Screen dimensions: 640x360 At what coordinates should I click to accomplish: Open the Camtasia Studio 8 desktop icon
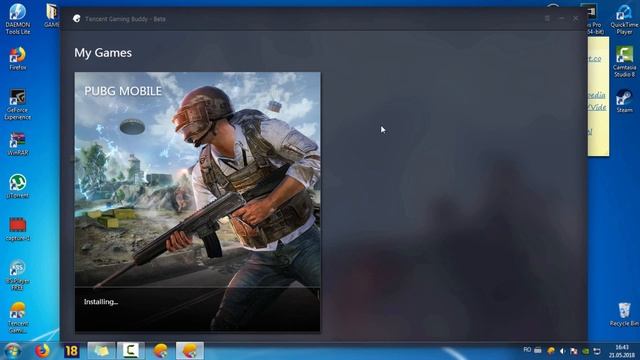pyautogui.click(x=624, y=62)
